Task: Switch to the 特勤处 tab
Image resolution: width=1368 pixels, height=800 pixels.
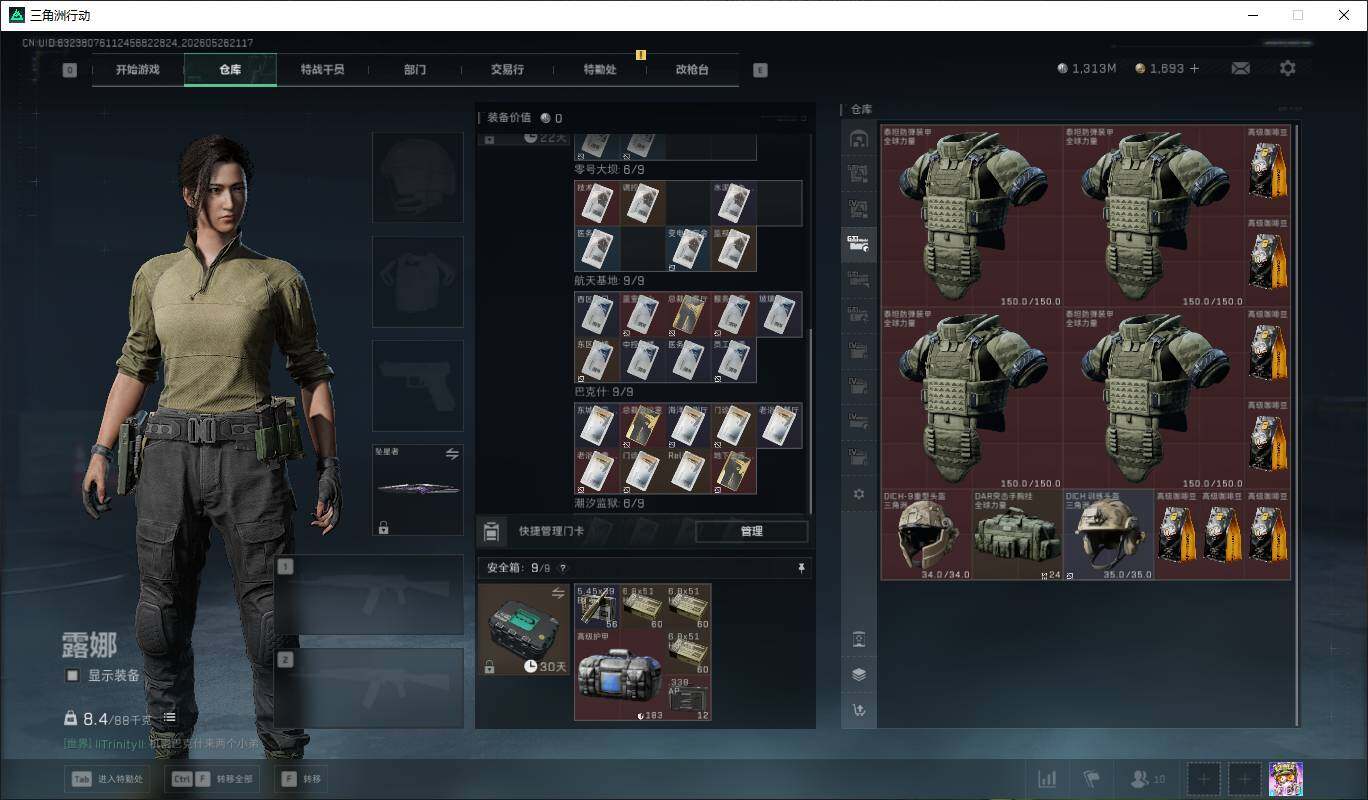Action: coord(600,70)
